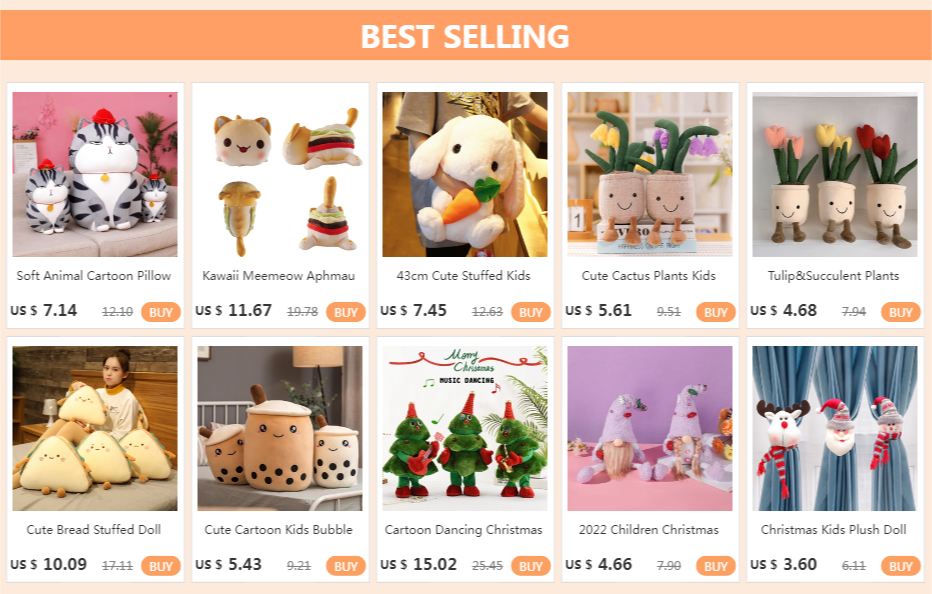
Task: Open the Cute Bread Stuffed Doll picture
Action: pos(95,428)
